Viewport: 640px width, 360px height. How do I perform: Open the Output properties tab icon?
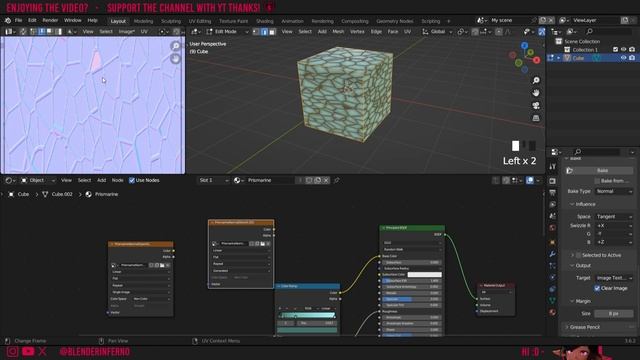point(553,193)
